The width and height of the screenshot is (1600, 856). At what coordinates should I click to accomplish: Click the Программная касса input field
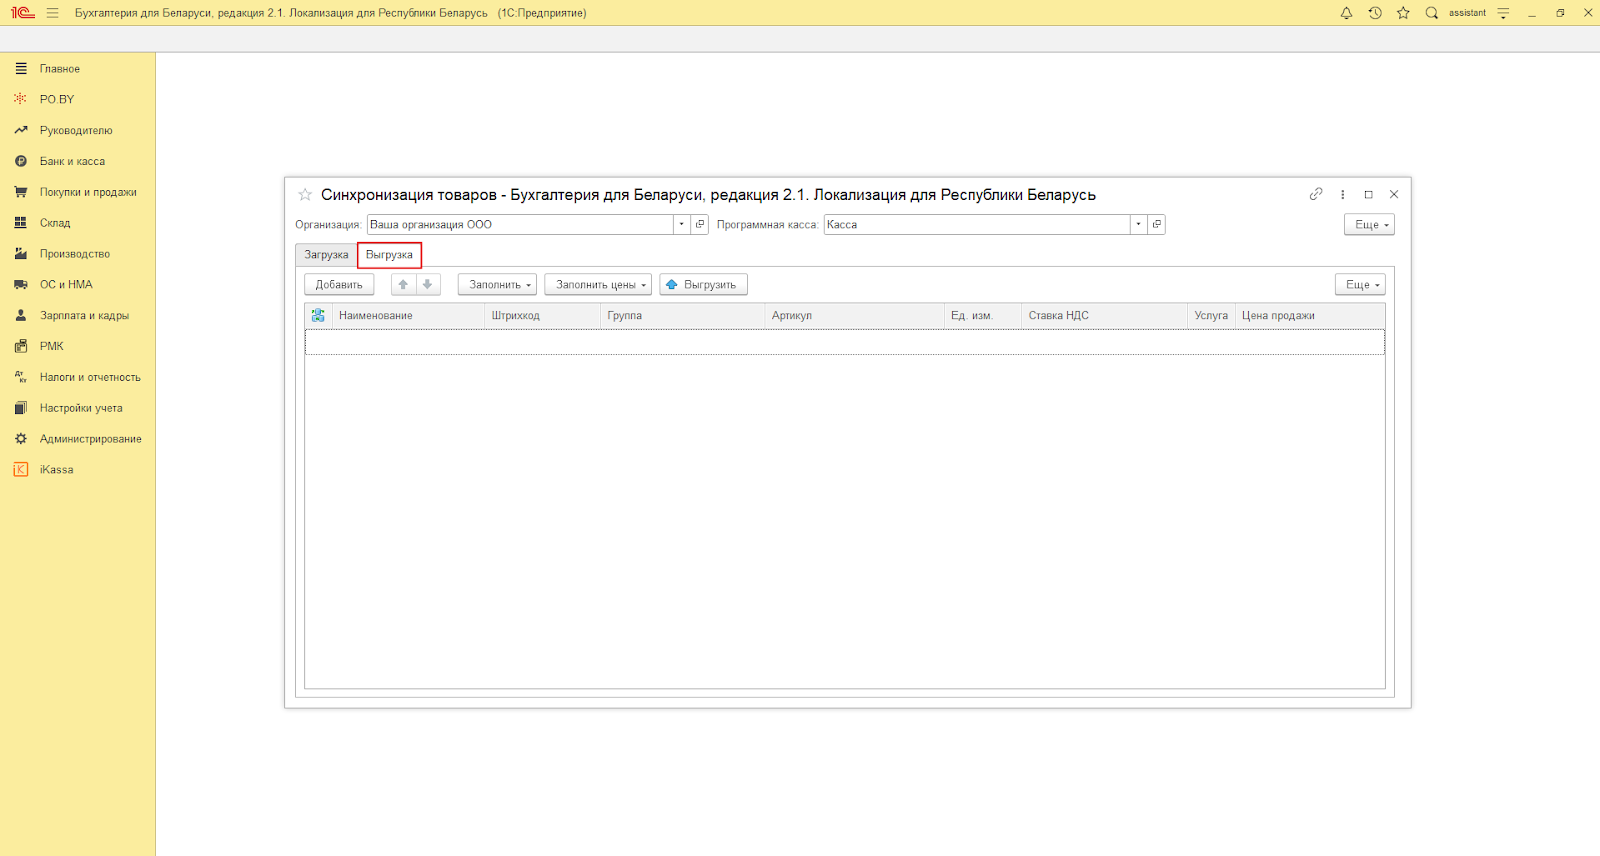(x=977, y=224)
